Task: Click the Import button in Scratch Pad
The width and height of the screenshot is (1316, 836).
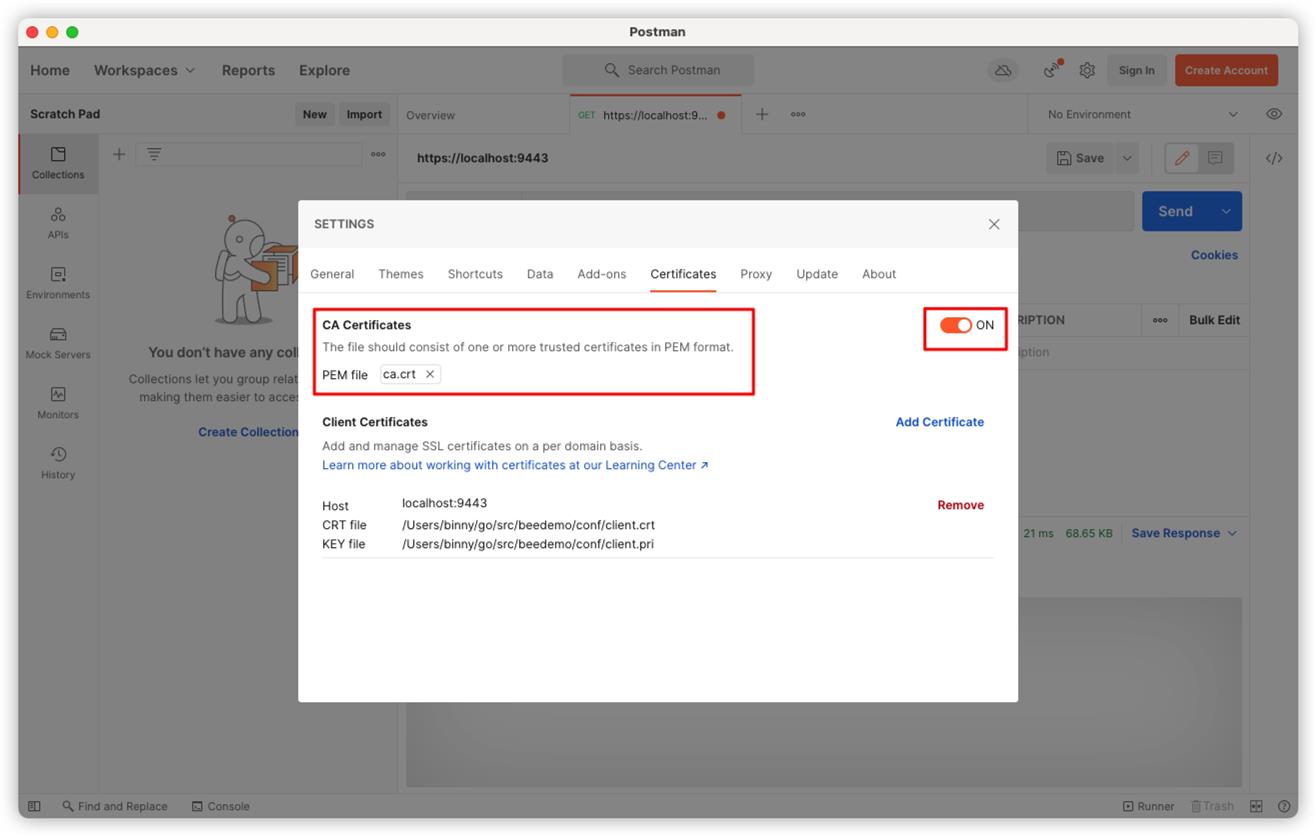Action: pos(364,114)
